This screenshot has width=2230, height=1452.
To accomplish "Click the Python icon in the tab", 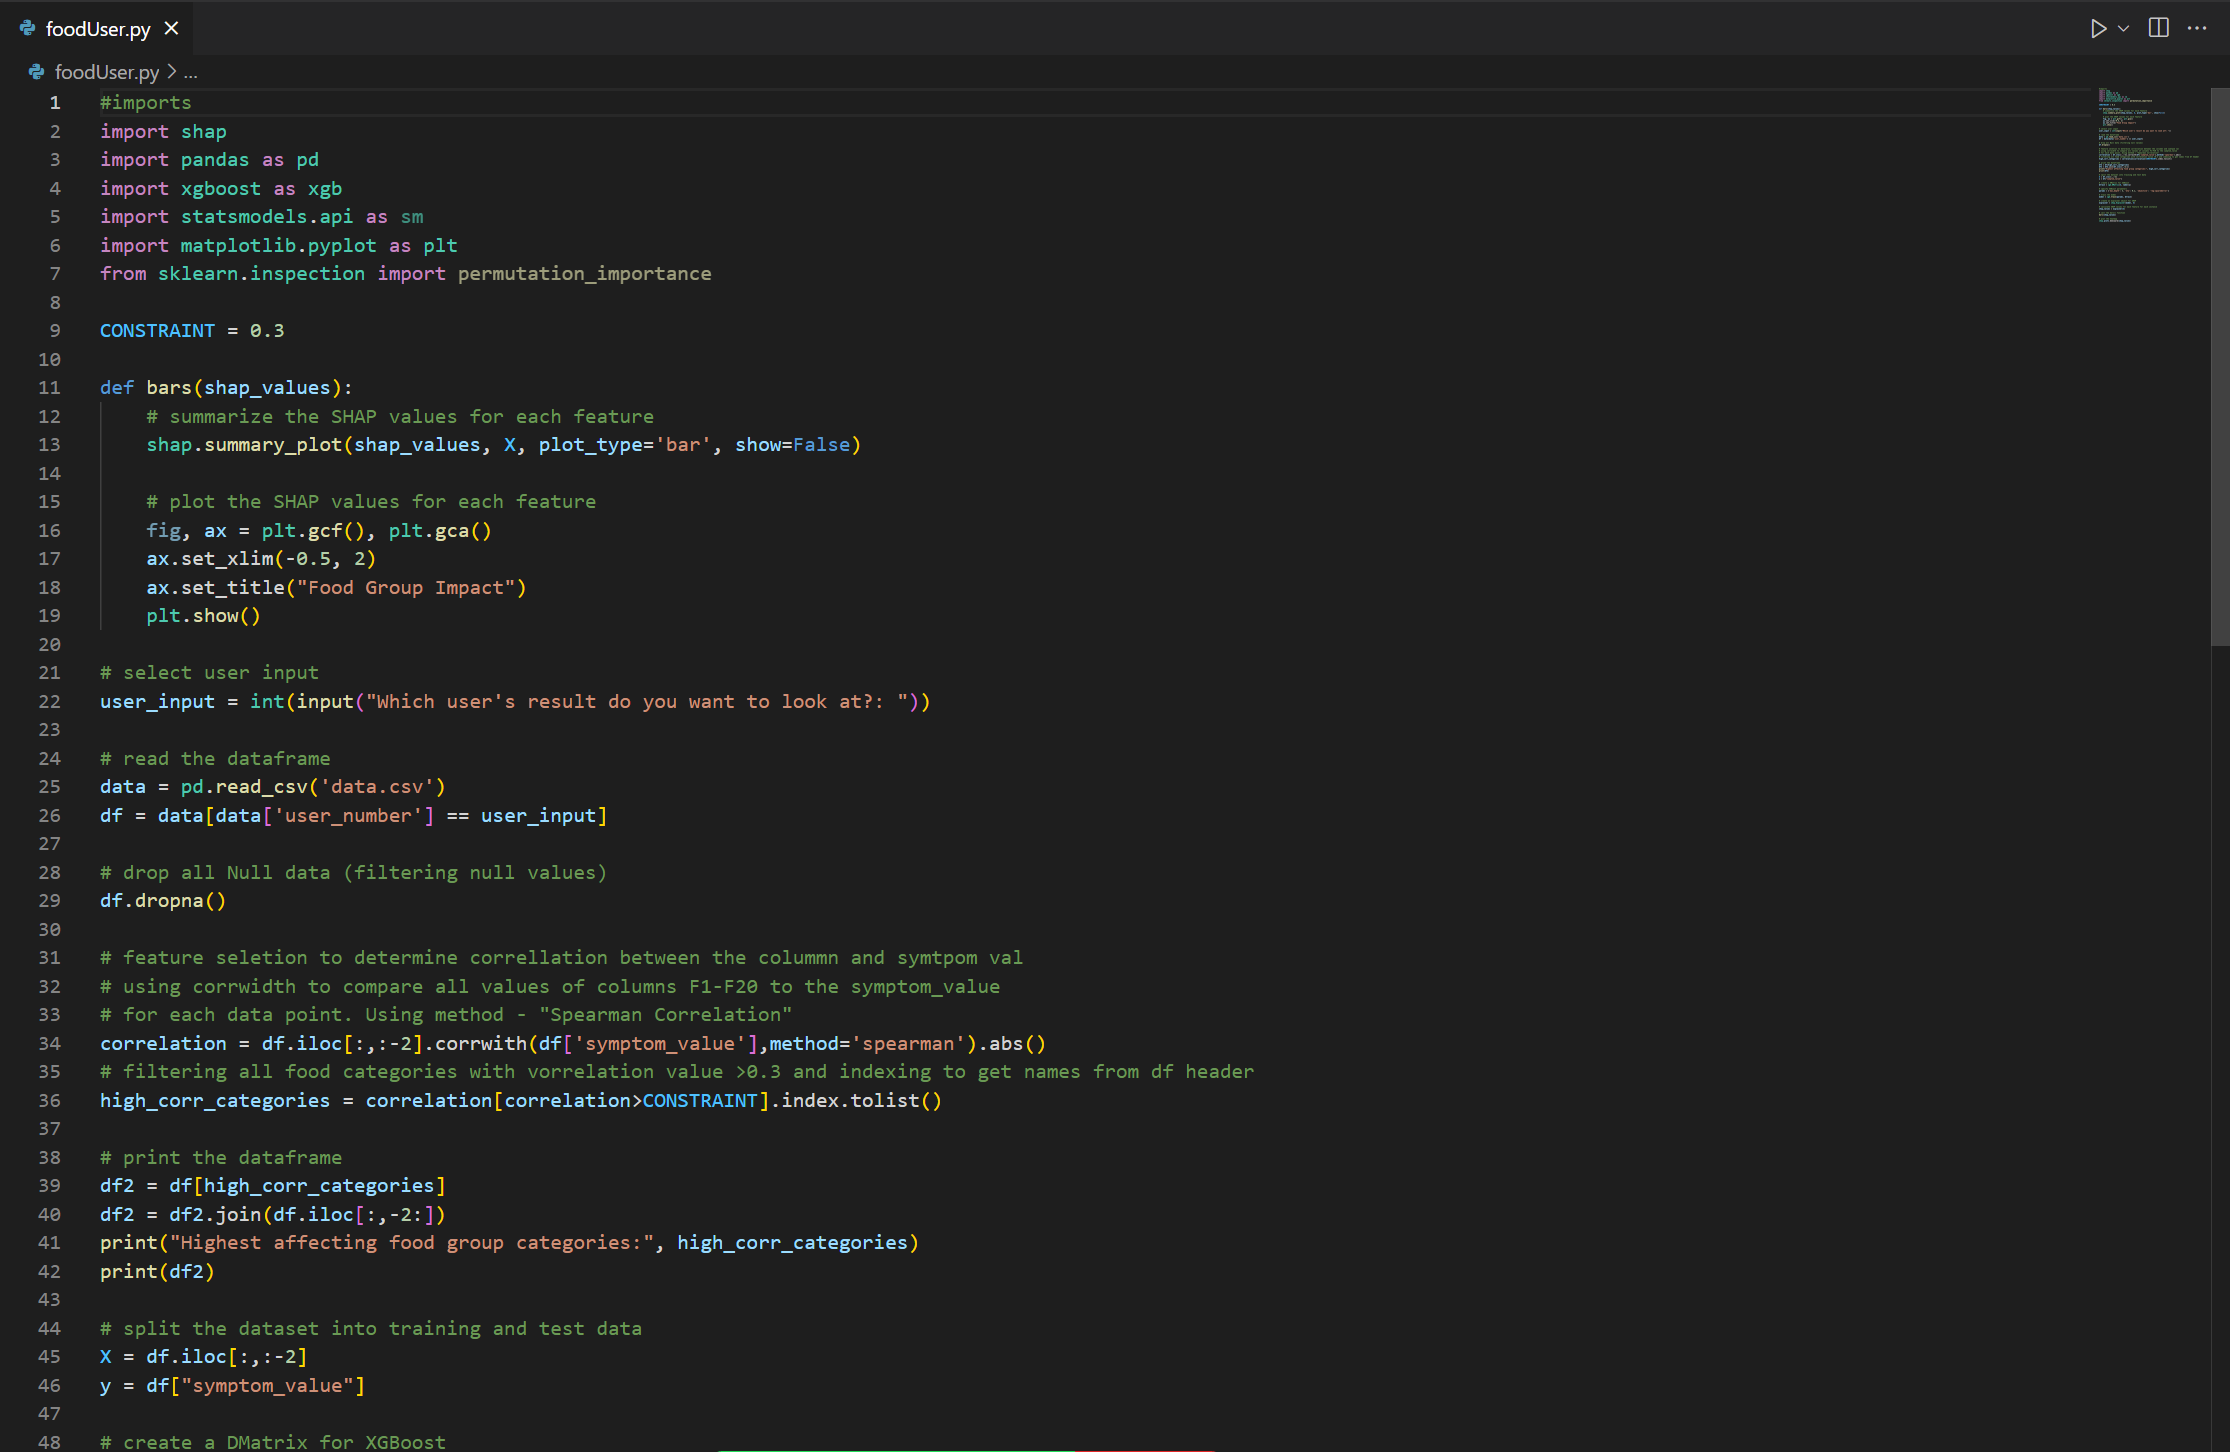I will (28, 29).
